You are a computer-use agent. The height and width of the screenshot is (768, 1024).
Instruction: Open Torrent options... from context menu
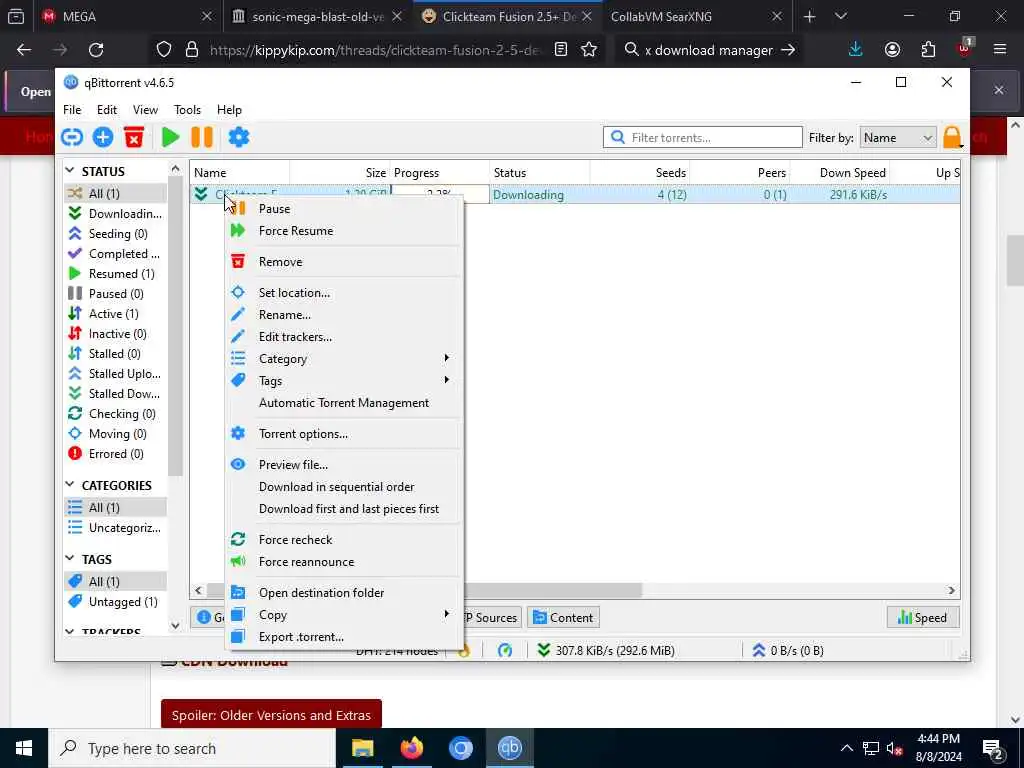(x=344, y=434)
